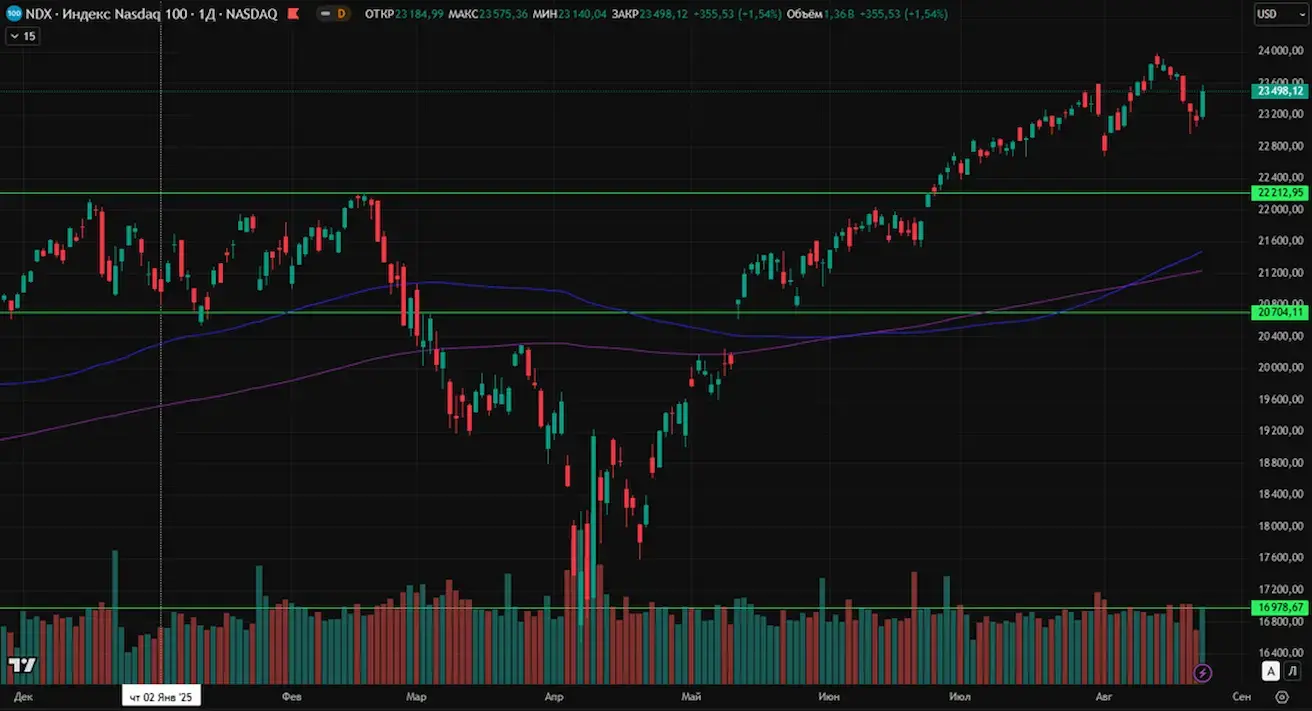1312x711 pixels.
Task: Click the orange D delayed-data badge
Action: point(340,14)
